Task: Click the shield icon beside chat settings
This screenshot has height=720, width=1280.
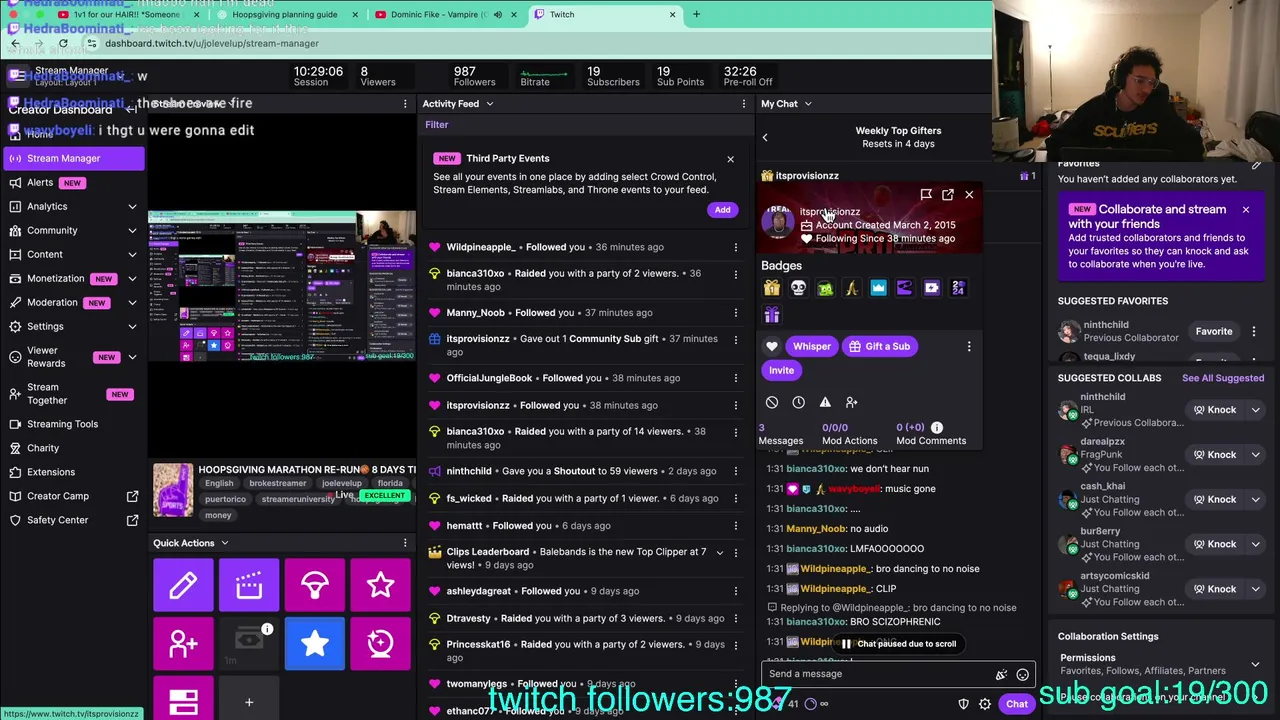Action: click(964, 704)
